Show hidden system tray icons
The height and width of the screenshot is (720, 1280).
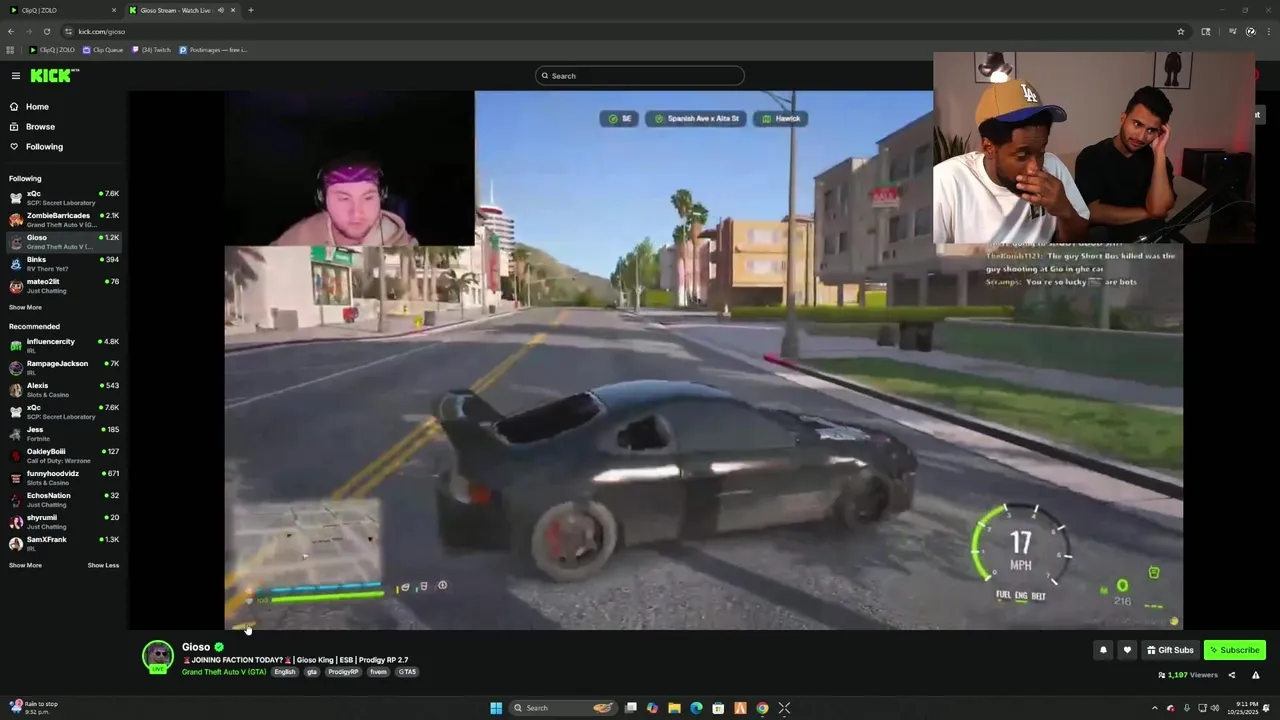pos(1154,708)
